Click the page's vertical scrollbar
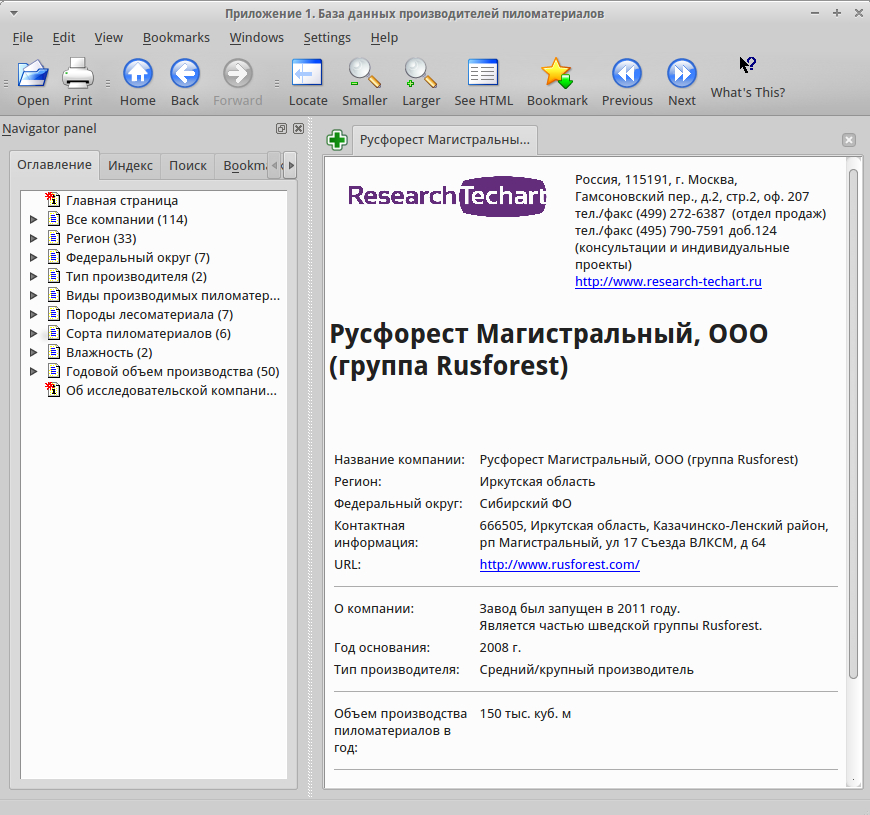This screenshot has width=870, height=815. click(853, 423)
